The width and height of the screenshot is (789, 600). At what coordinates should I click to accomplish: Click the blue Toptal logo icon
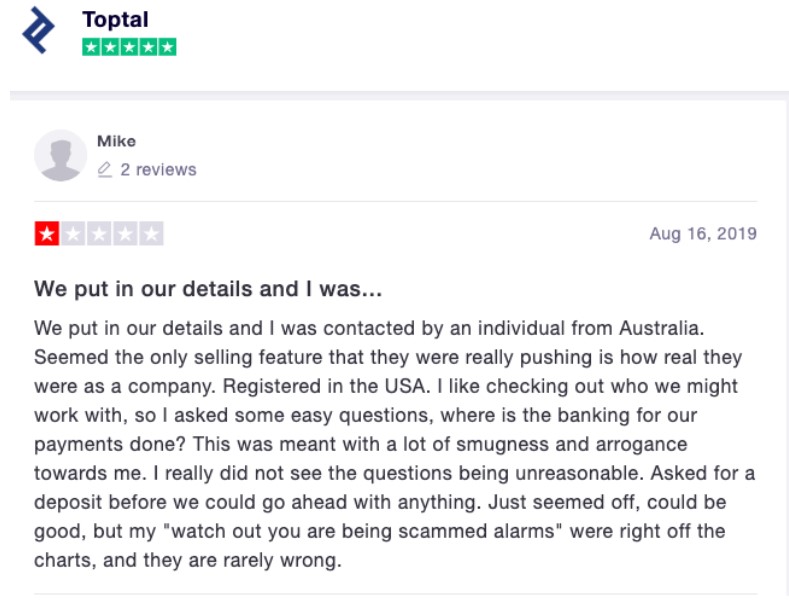(x=38, y=30)
